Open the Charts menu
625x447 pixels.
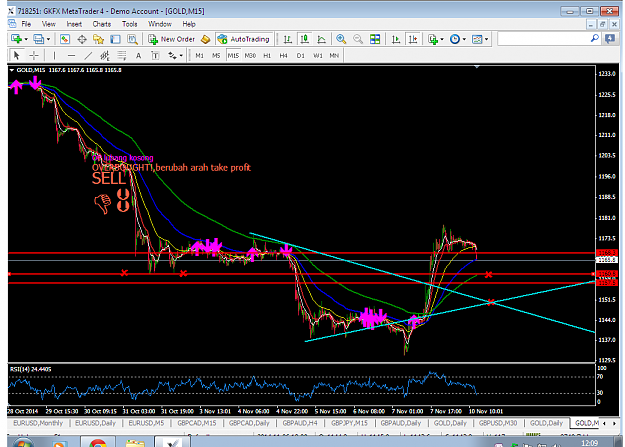[102, 24]
